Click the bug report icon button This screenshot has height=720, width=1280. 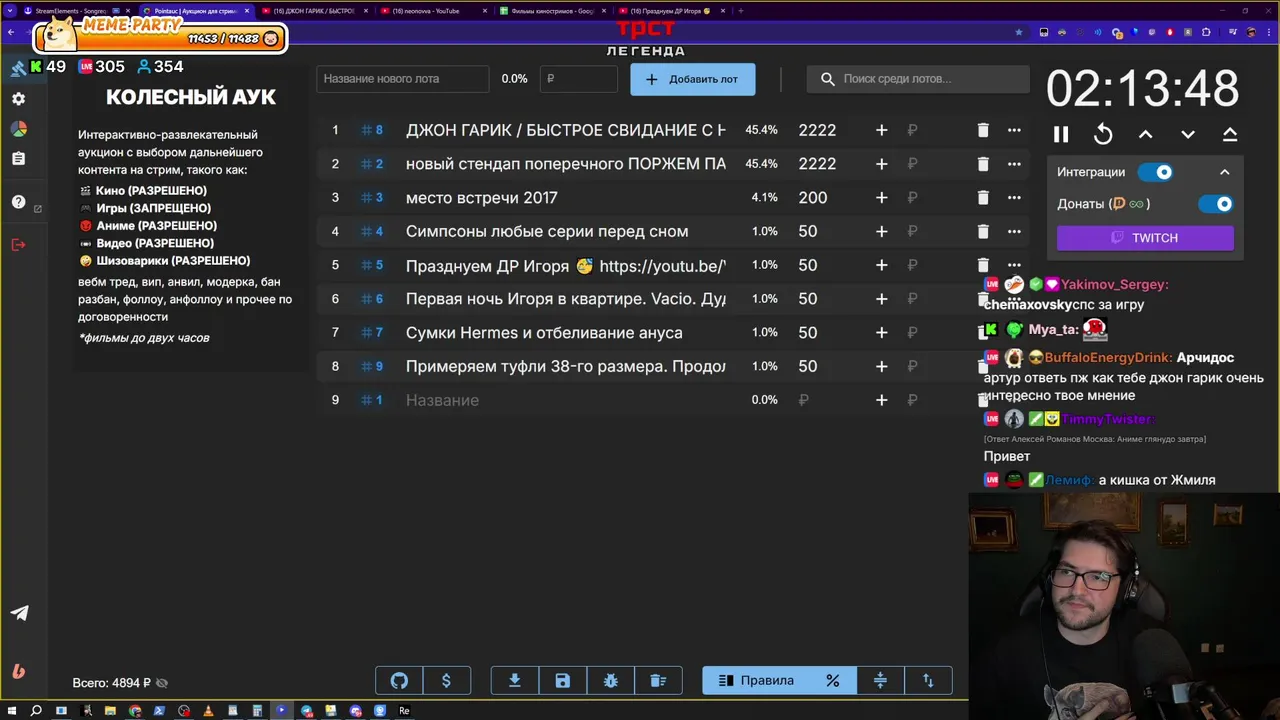(610, 681)
